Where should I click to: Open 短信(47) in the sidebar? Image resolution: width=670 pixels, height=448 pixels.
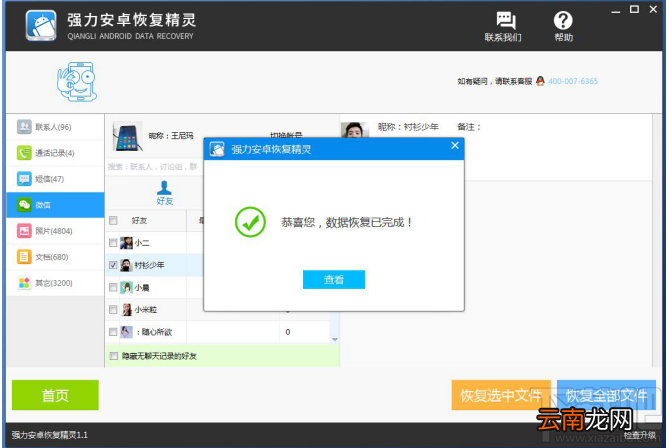(55, 179)
